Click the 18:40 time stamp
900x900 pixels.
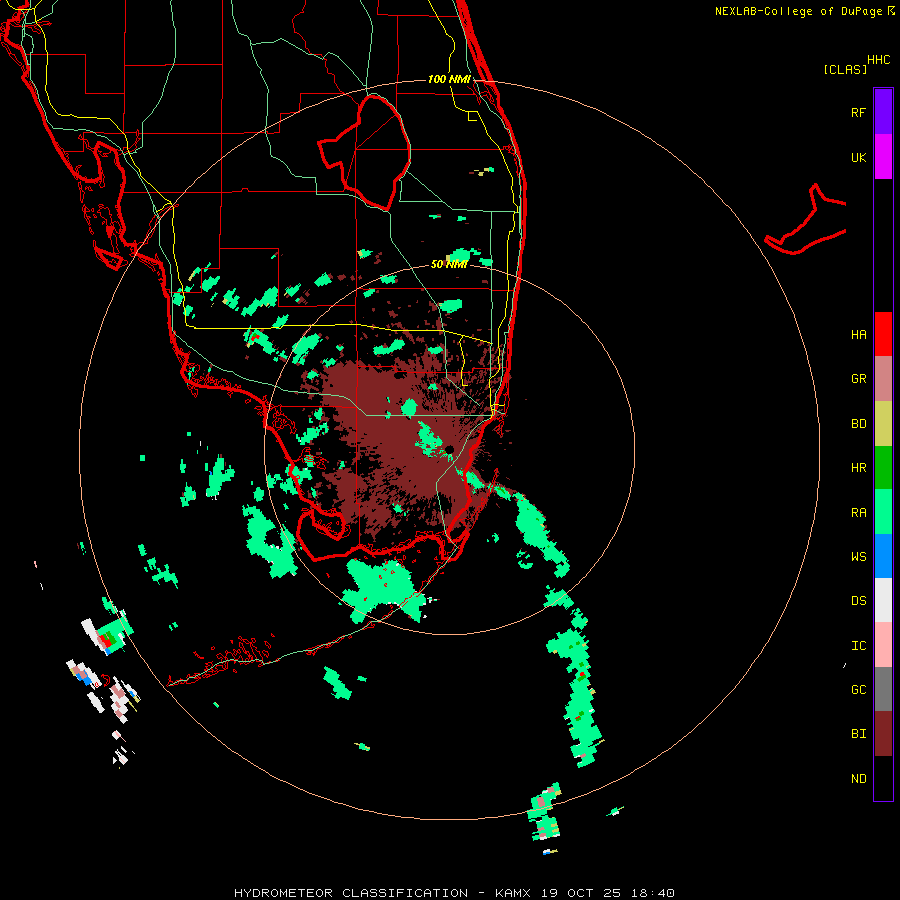click(653, 893)
